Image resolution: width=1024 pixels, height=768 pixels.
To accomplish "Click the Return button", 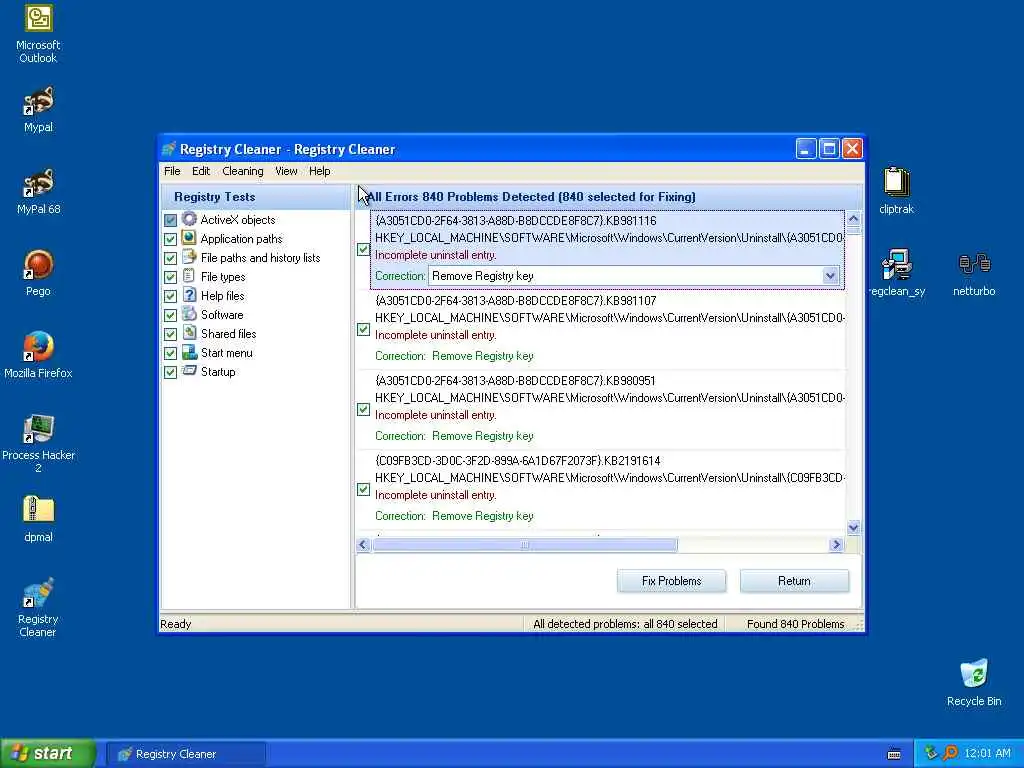I will pyautogui.click(x=794, y=581).
